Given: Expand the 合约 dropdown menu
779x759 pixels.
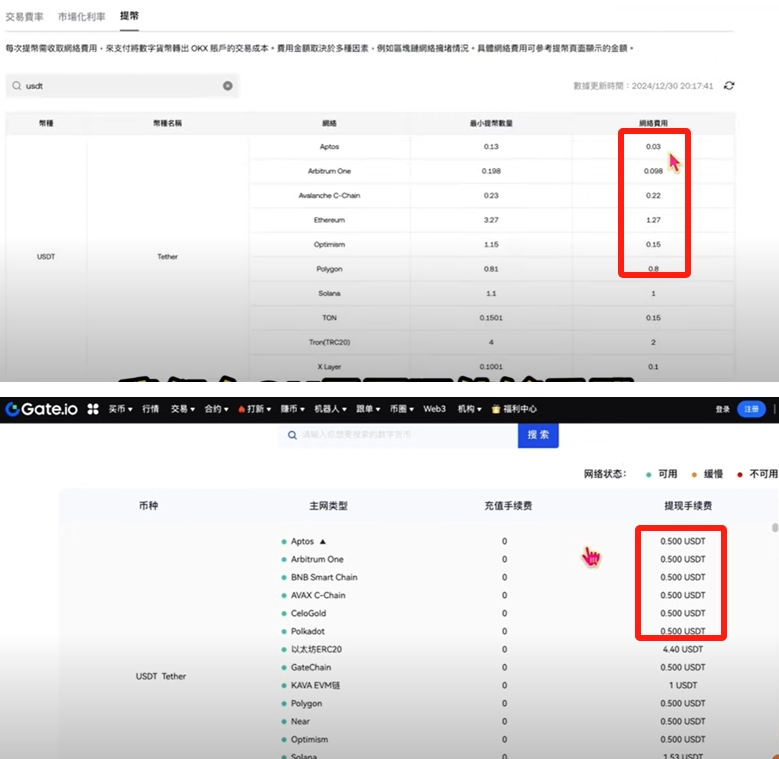Looking at the screenshot, I should click(x=216, y=409).
